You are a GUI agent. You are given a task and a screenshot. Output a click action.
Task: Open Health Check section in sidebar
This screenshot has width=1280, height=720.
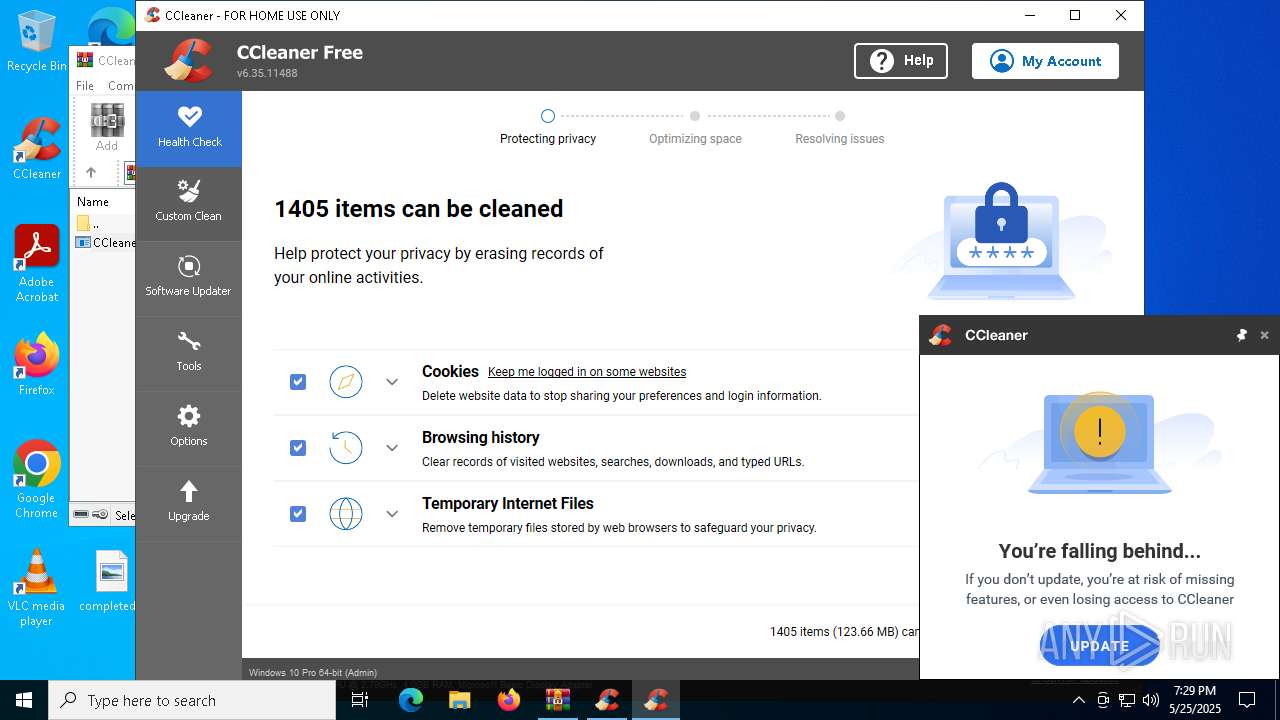[x=189, y=128]
